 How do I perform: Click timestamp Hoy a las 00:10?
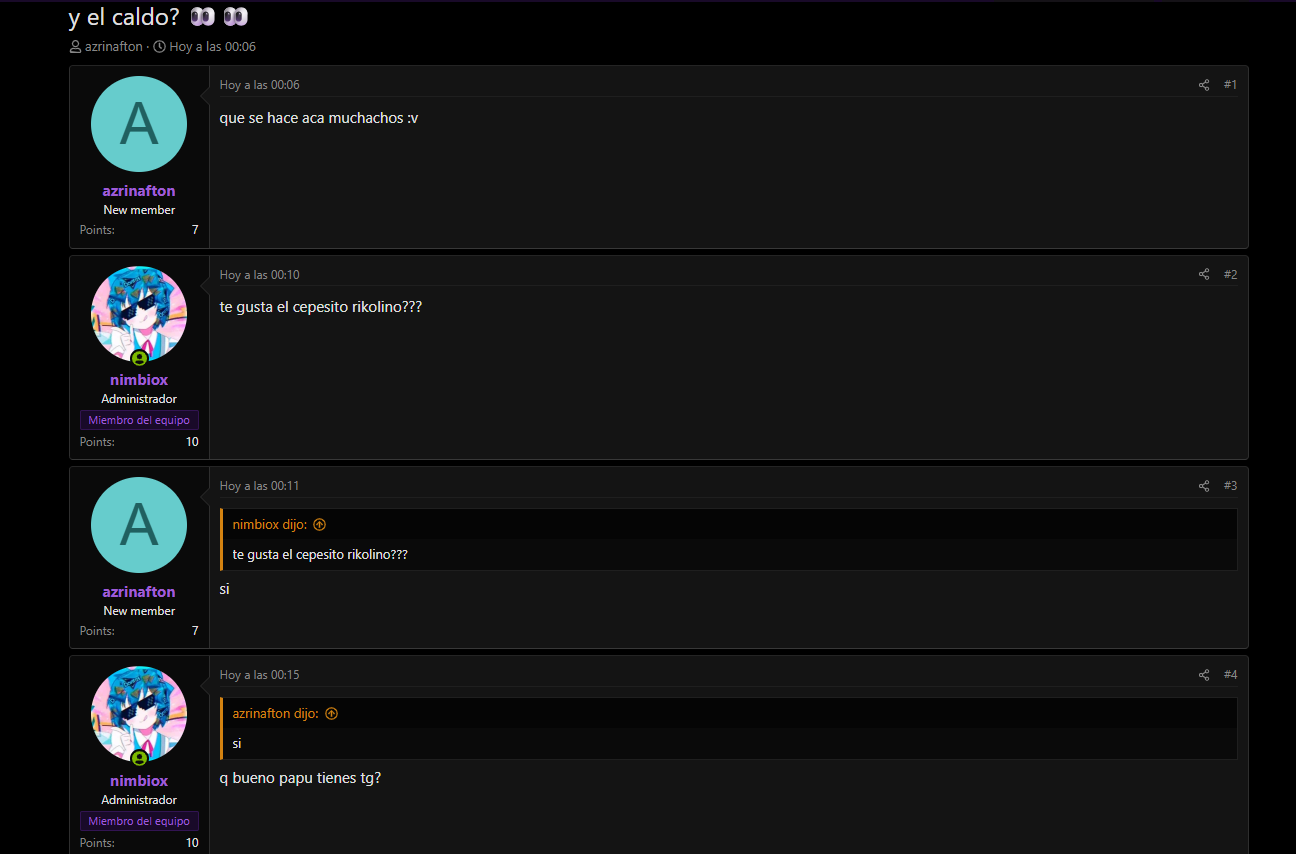[x=260, y=275]
